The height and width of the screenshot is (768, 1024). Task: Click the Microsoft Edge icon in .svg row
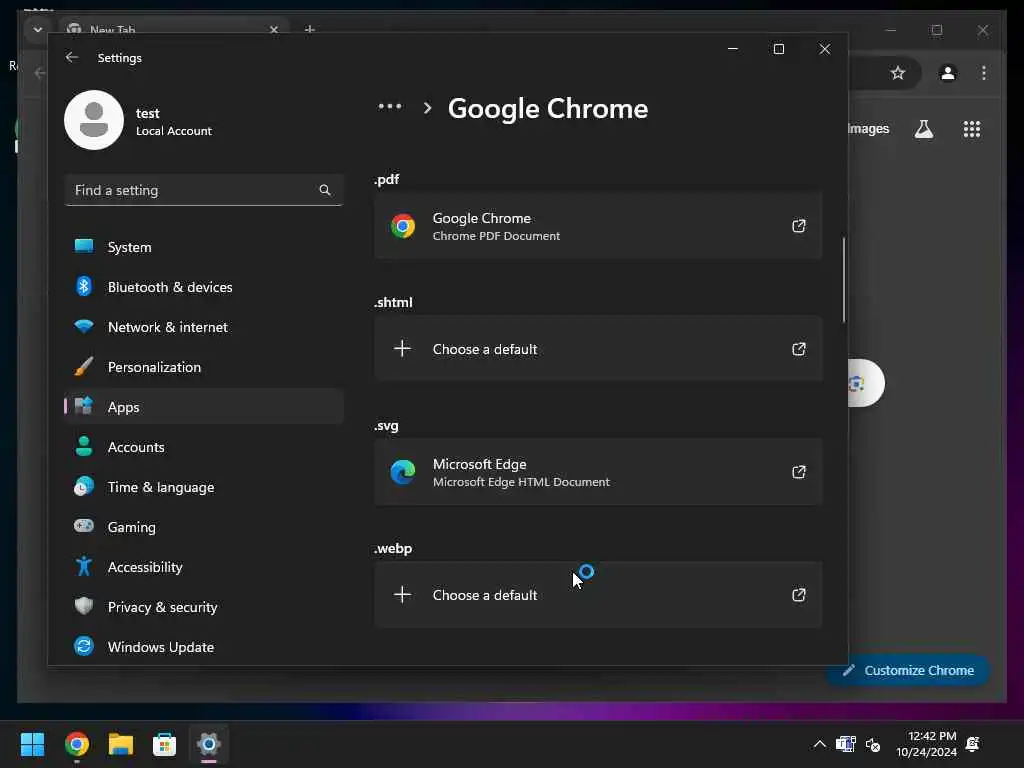[403, 472]
